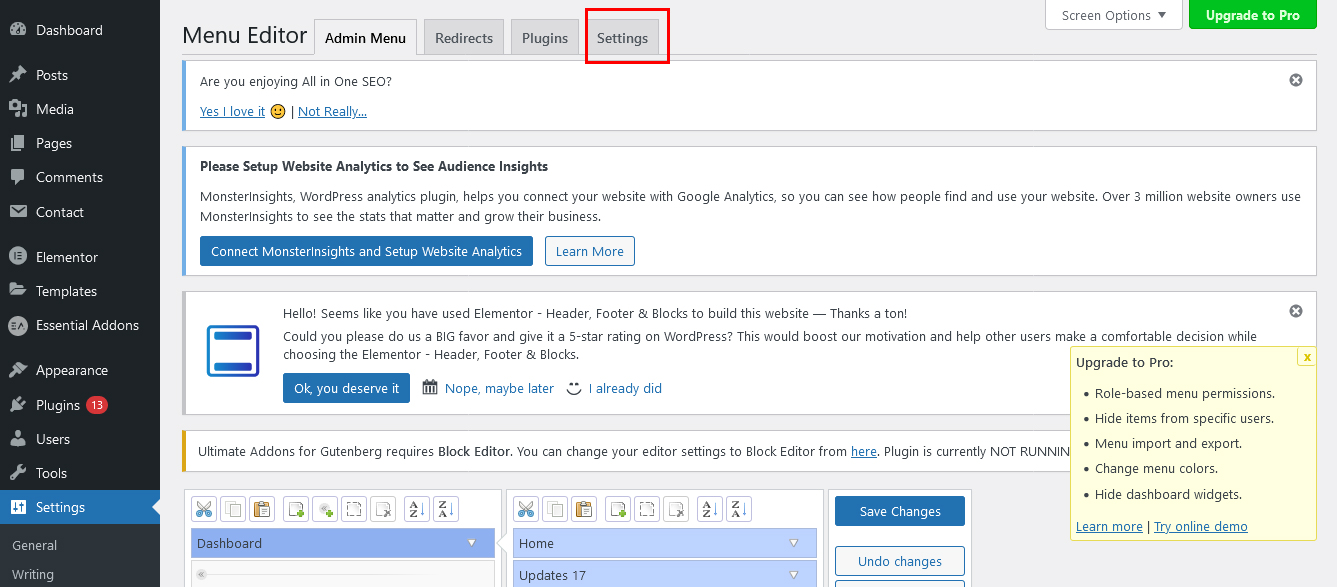The width and height of the screenshot is (1337, 587).
Task: Click the 'Nope, maybe later' link
Action: [499, 388]
